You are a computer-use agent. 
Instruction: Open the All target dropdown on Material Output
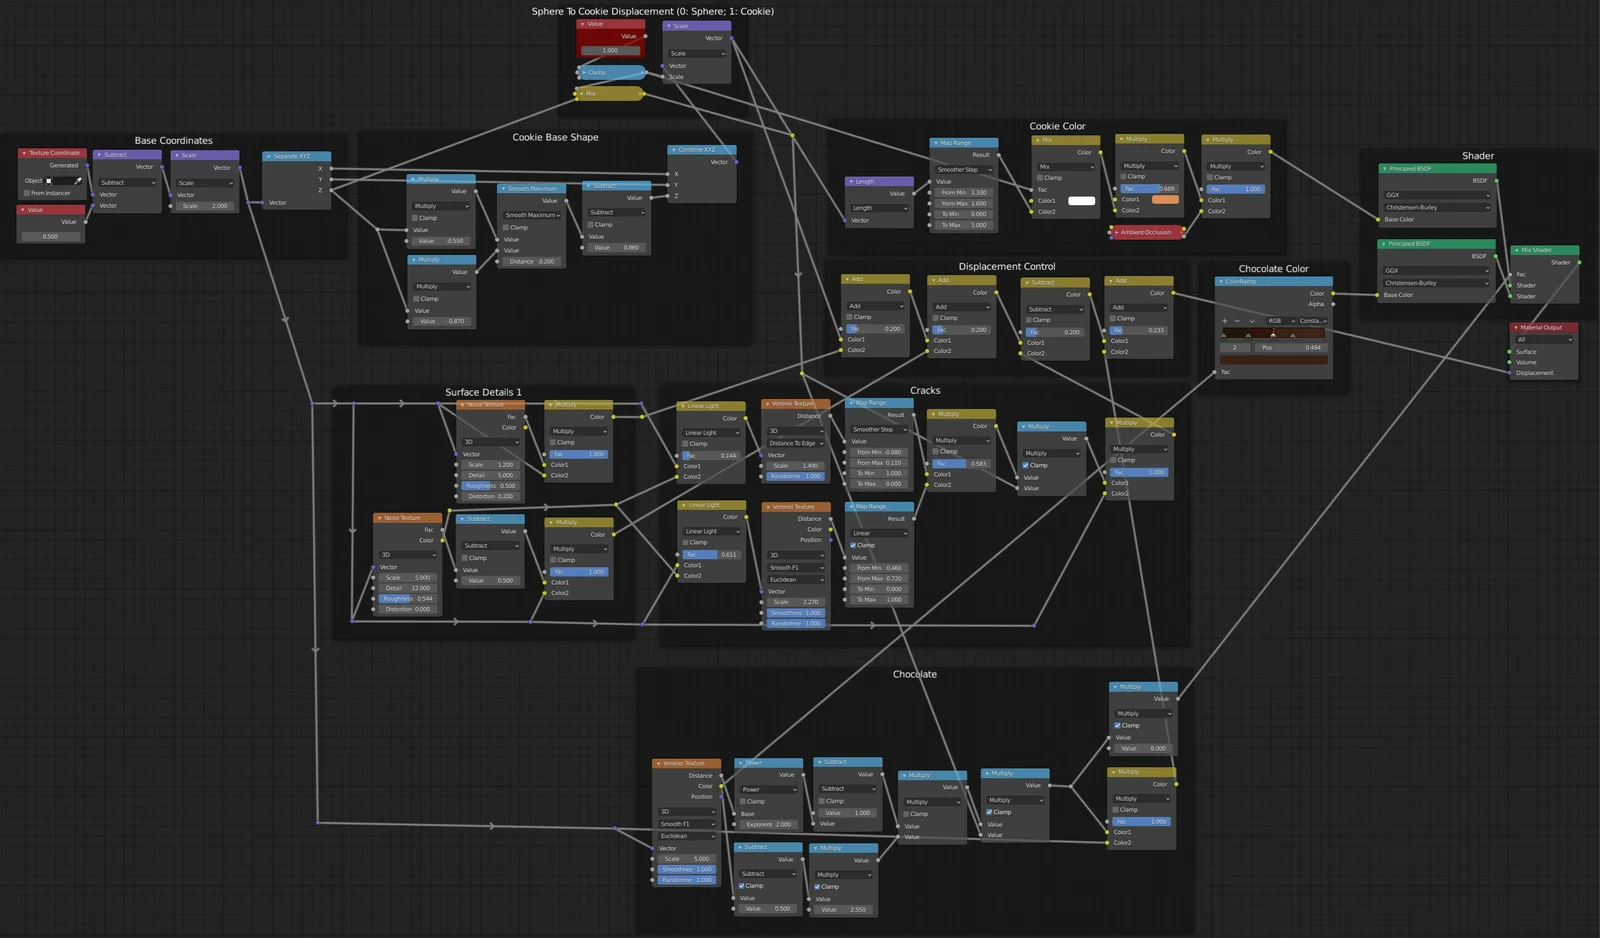pos(1544,339)
